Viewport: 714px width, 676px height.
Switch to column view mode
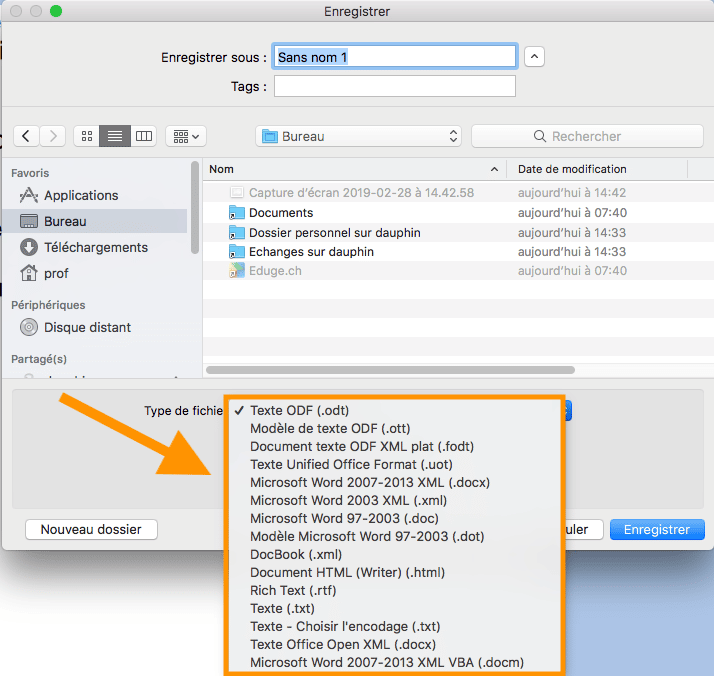pyautogui.click(x=144, y=136)
